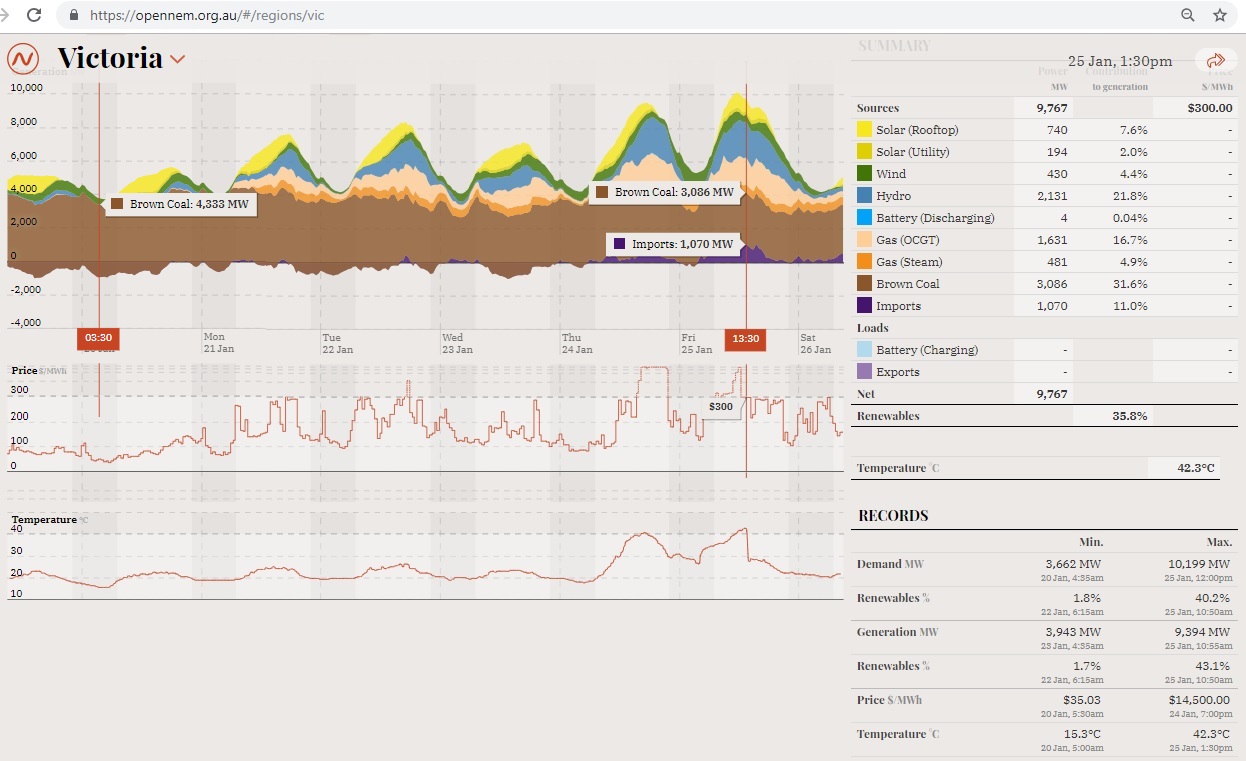Click the Gas (Steam) orange swatch

point(864,262)
